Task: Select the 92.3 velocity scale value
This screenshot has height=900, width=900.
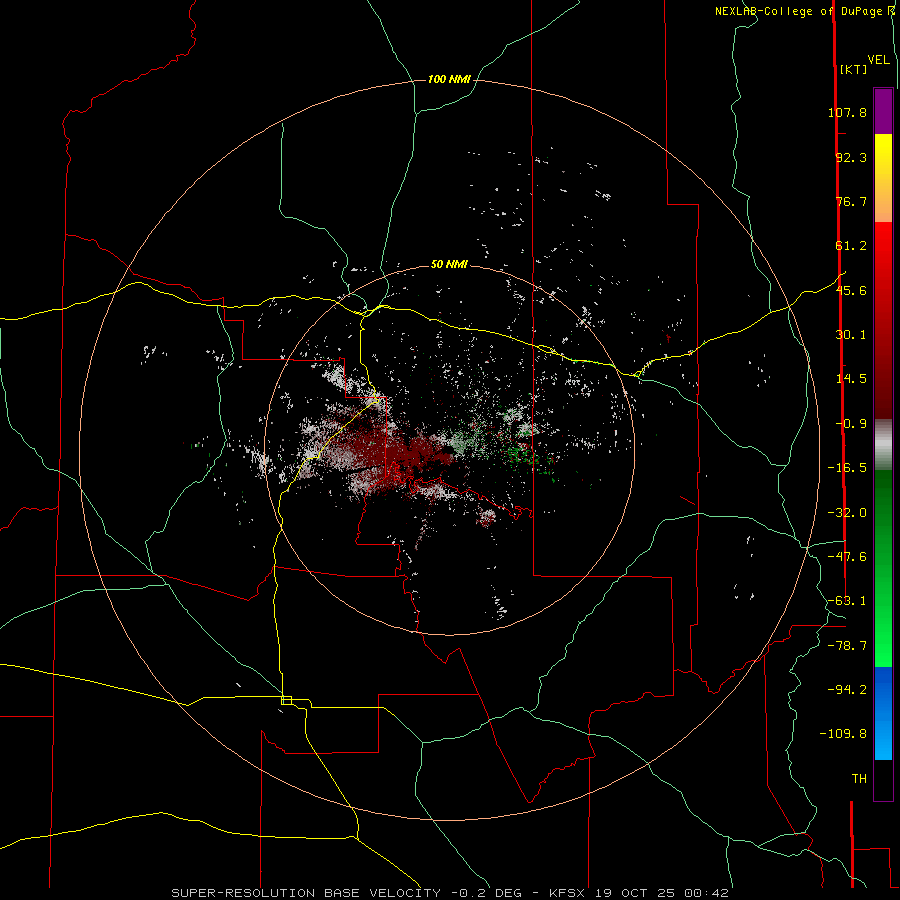Action: click(851, 157)
